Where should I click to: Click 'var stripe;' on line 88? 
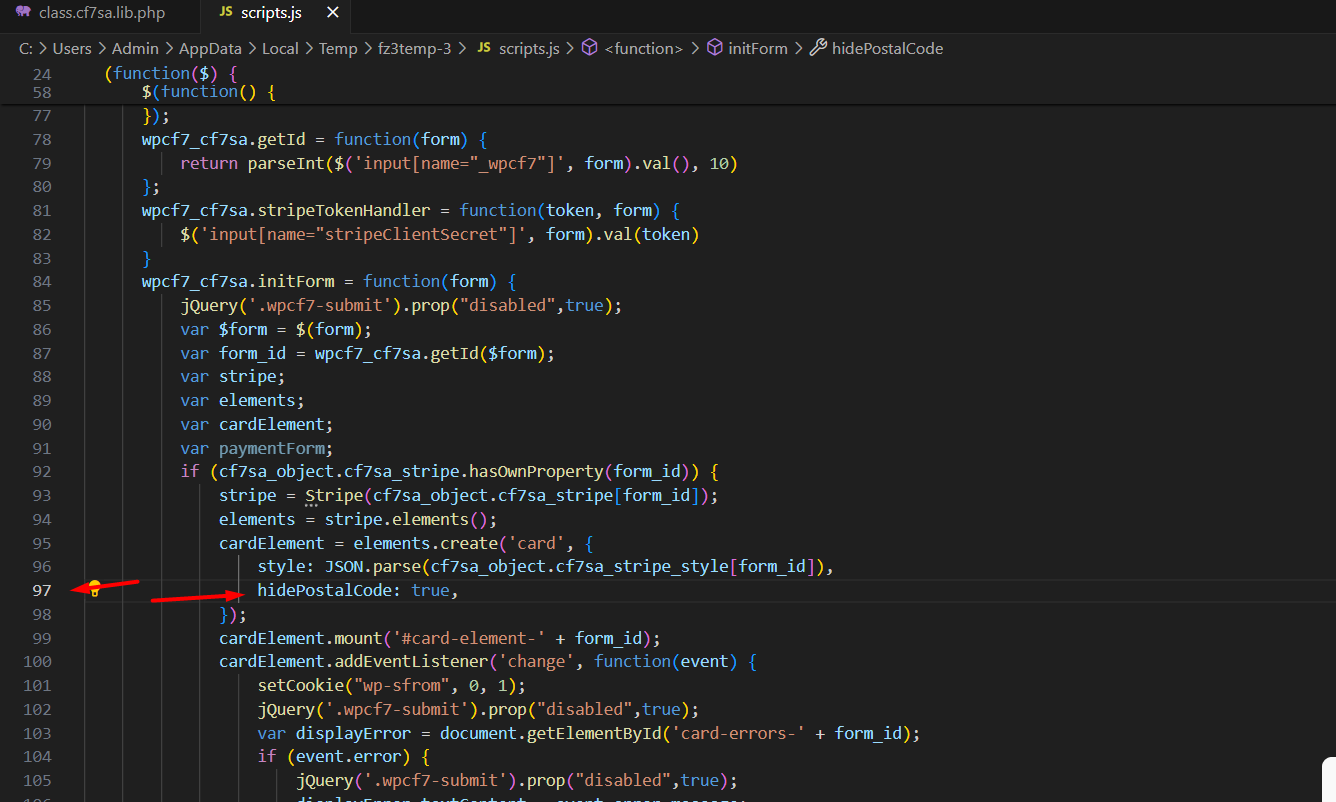click(233, 376)
